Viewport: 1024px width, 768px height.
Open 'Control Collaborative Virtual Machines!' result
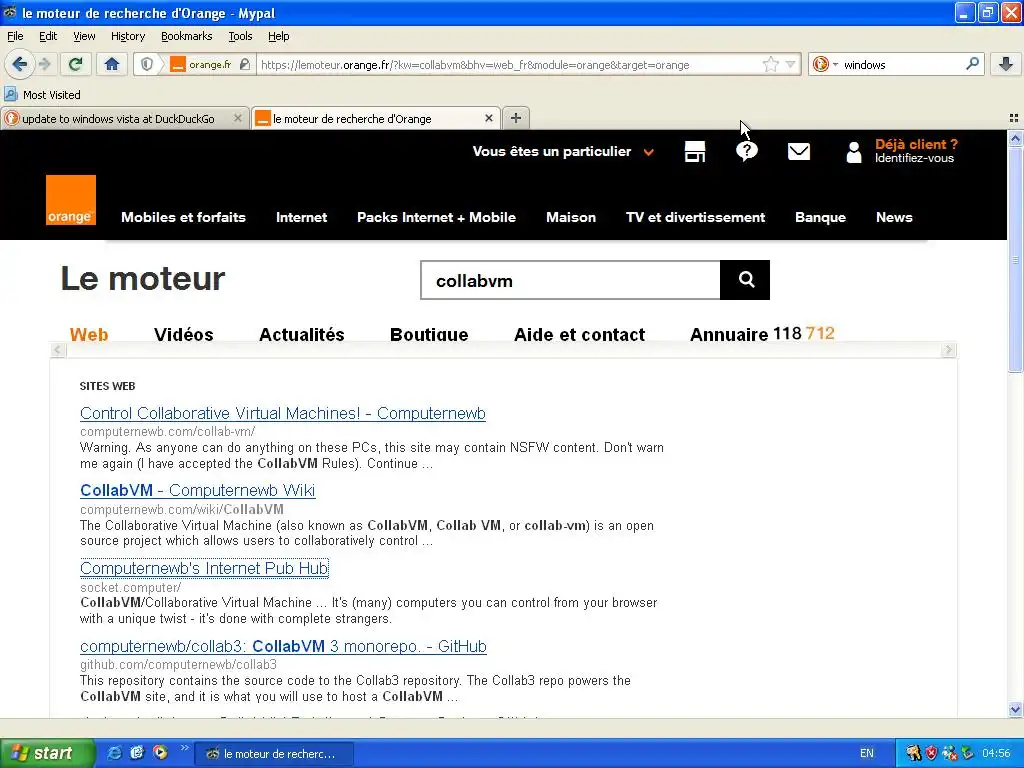point(283,413)
